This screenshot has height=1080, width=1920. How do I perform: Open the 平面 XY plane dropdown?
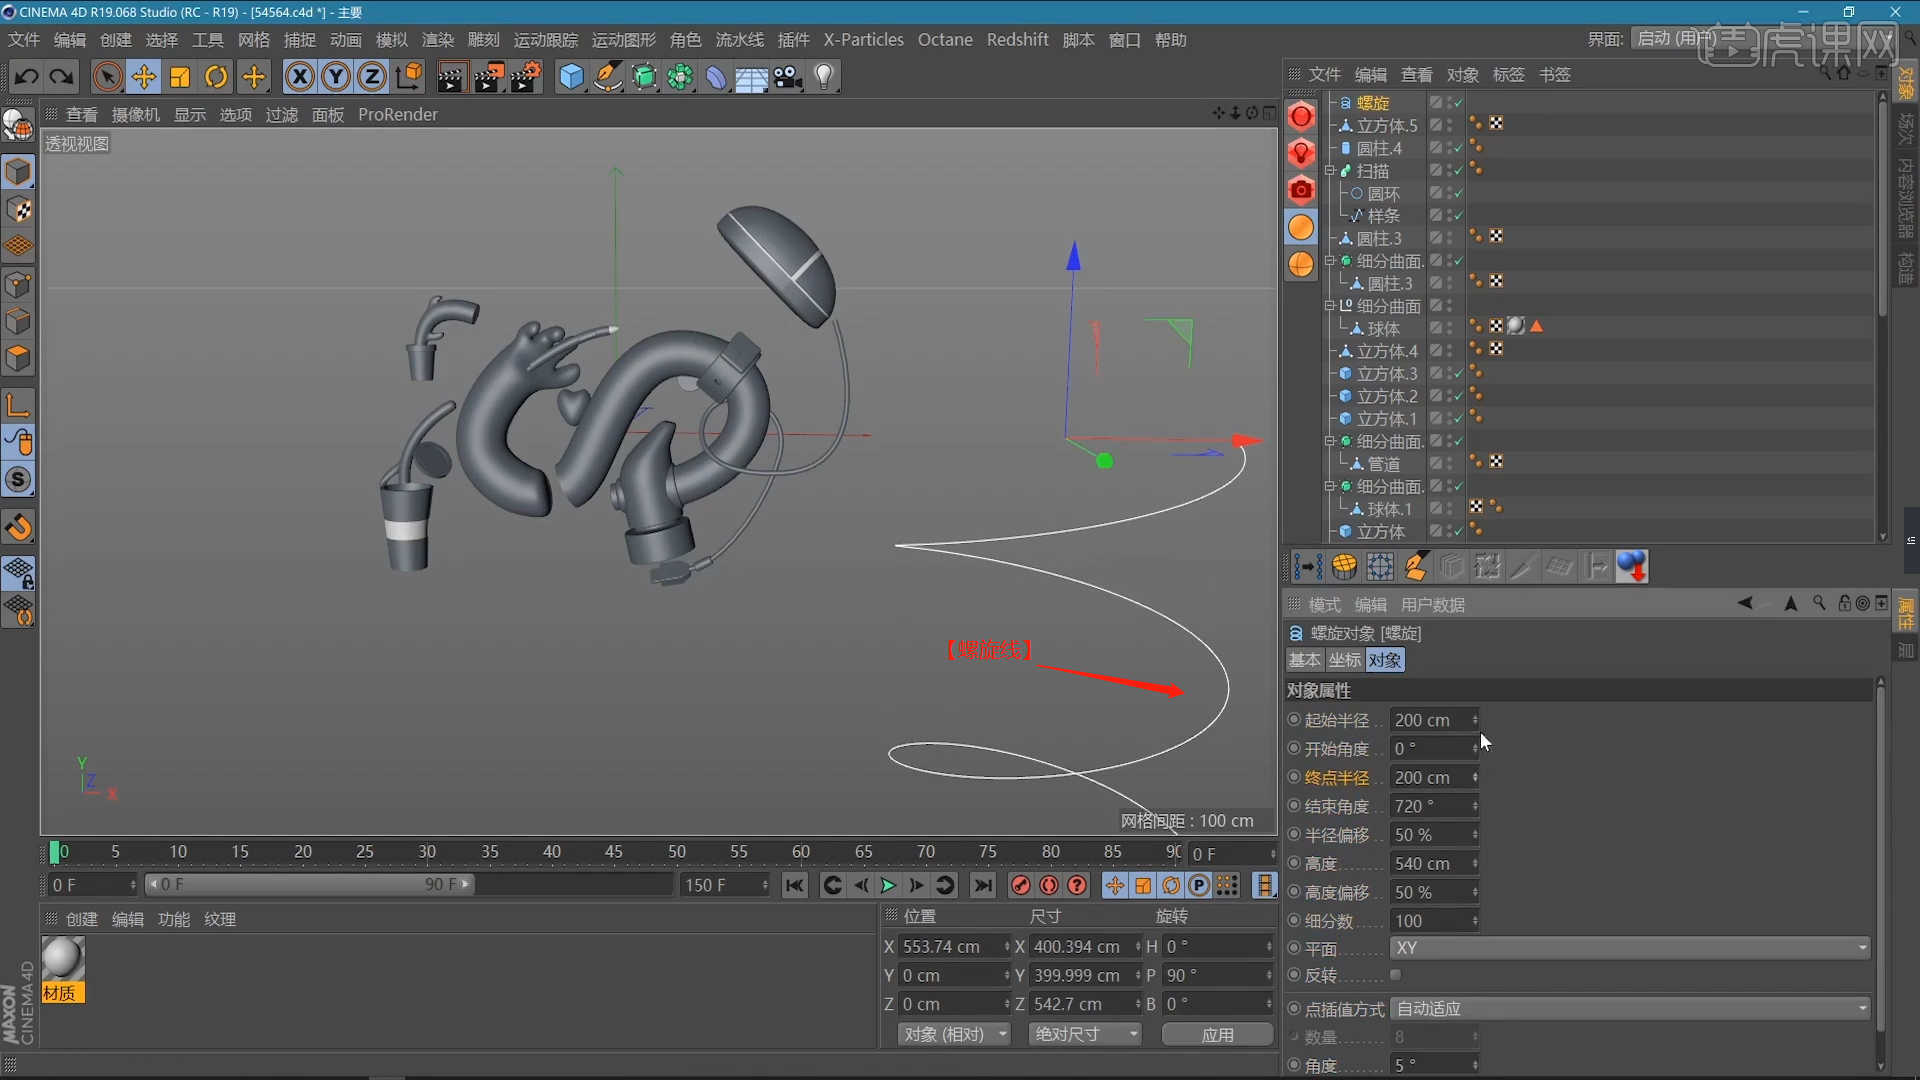(x=1629, y=948)
